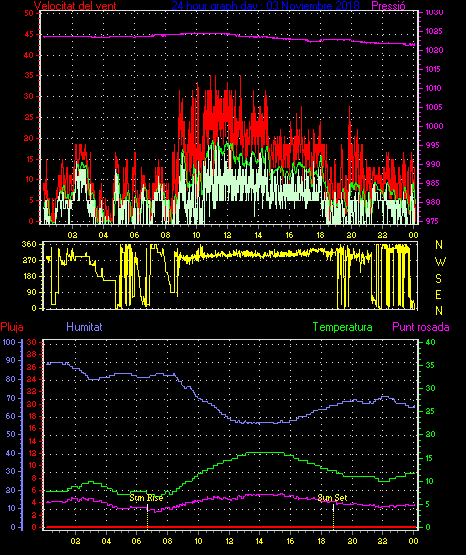Click the '40' green temperature axis value

pyautogui.click(x=430, y=342)
